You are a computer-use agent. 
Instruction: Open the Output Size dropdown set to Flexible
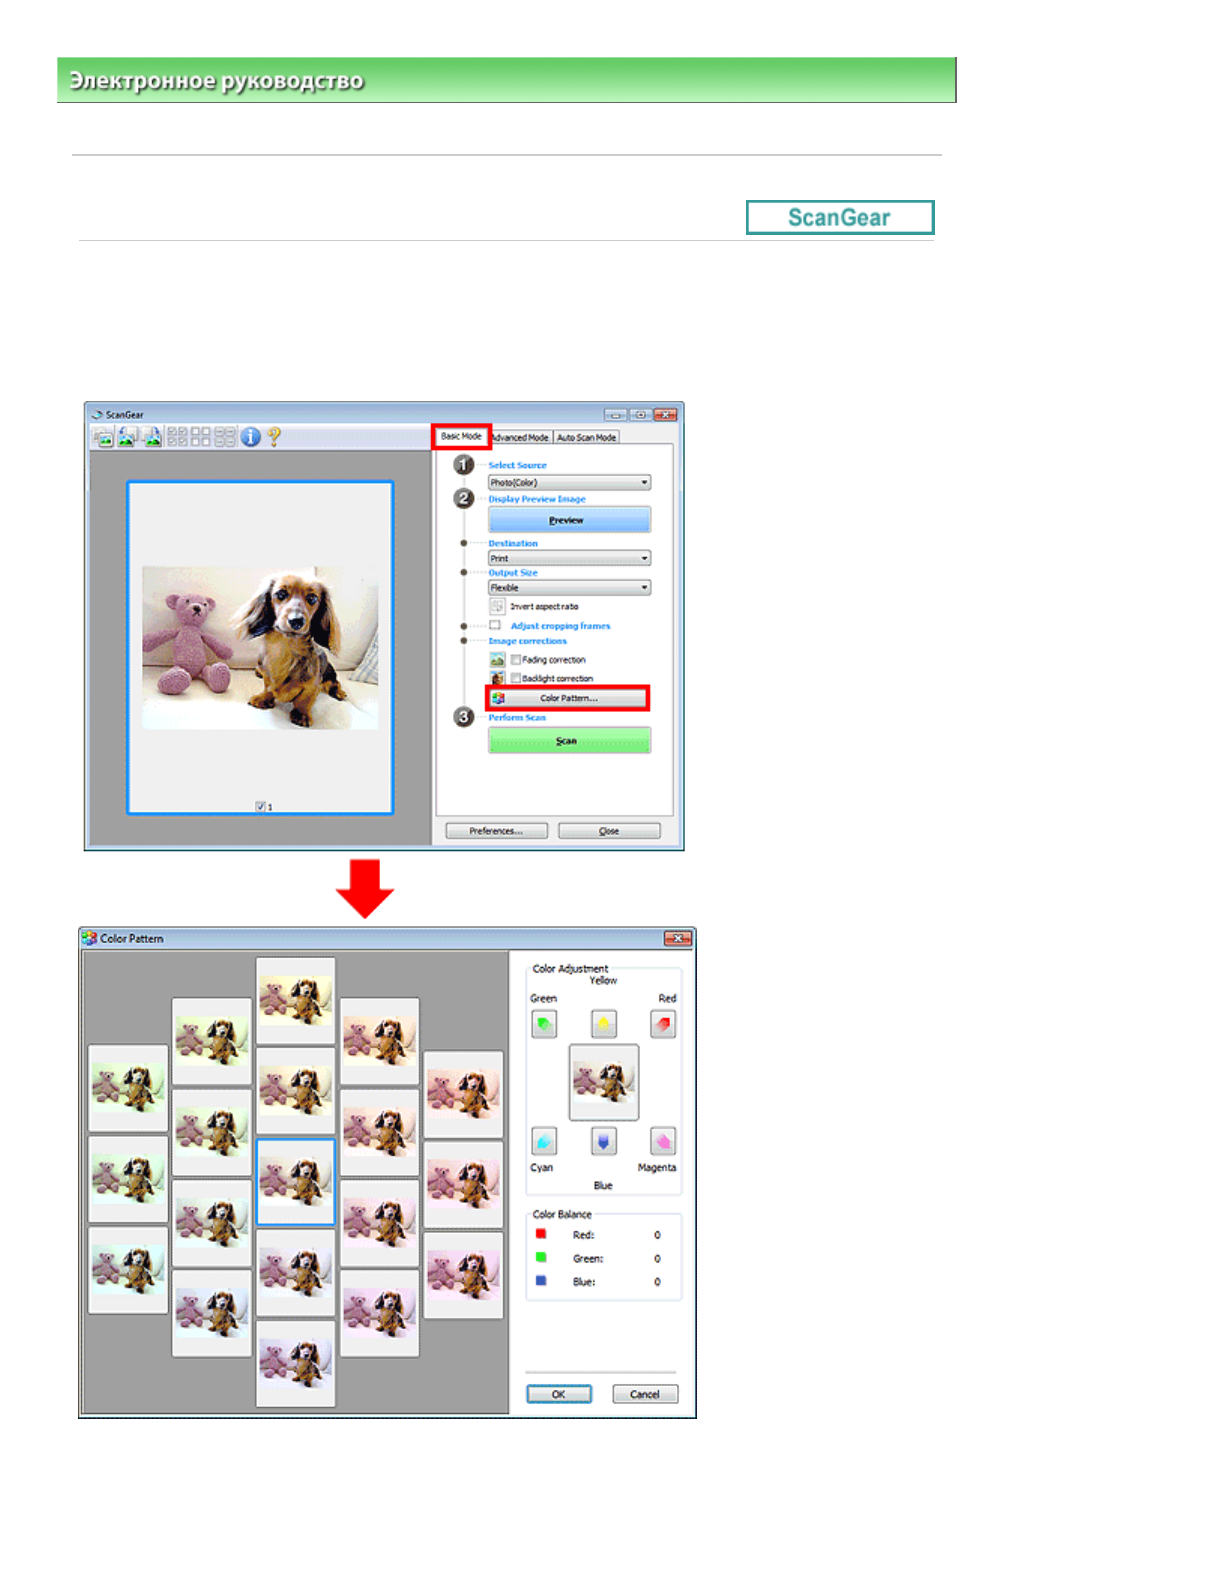(x=569, y=588)
